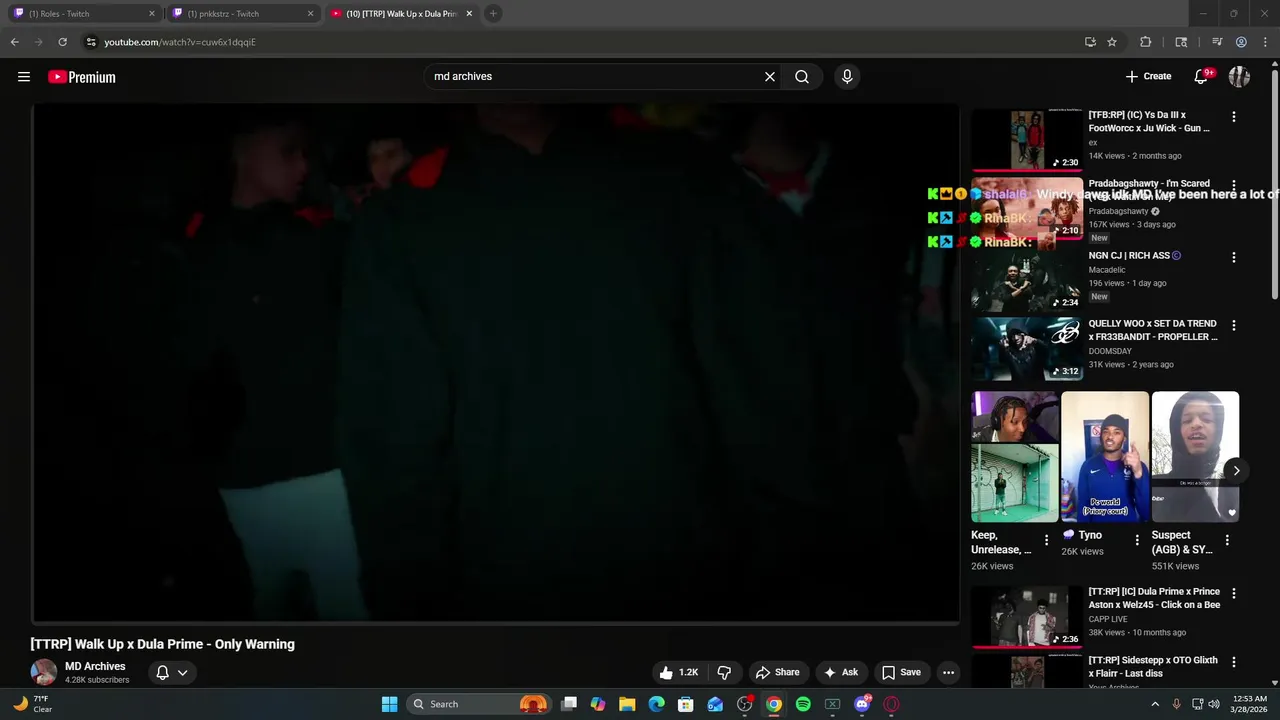Expand notification preference dropdown for MD Archives
This screenshot has height=720, width=1280.
point(182,673)
